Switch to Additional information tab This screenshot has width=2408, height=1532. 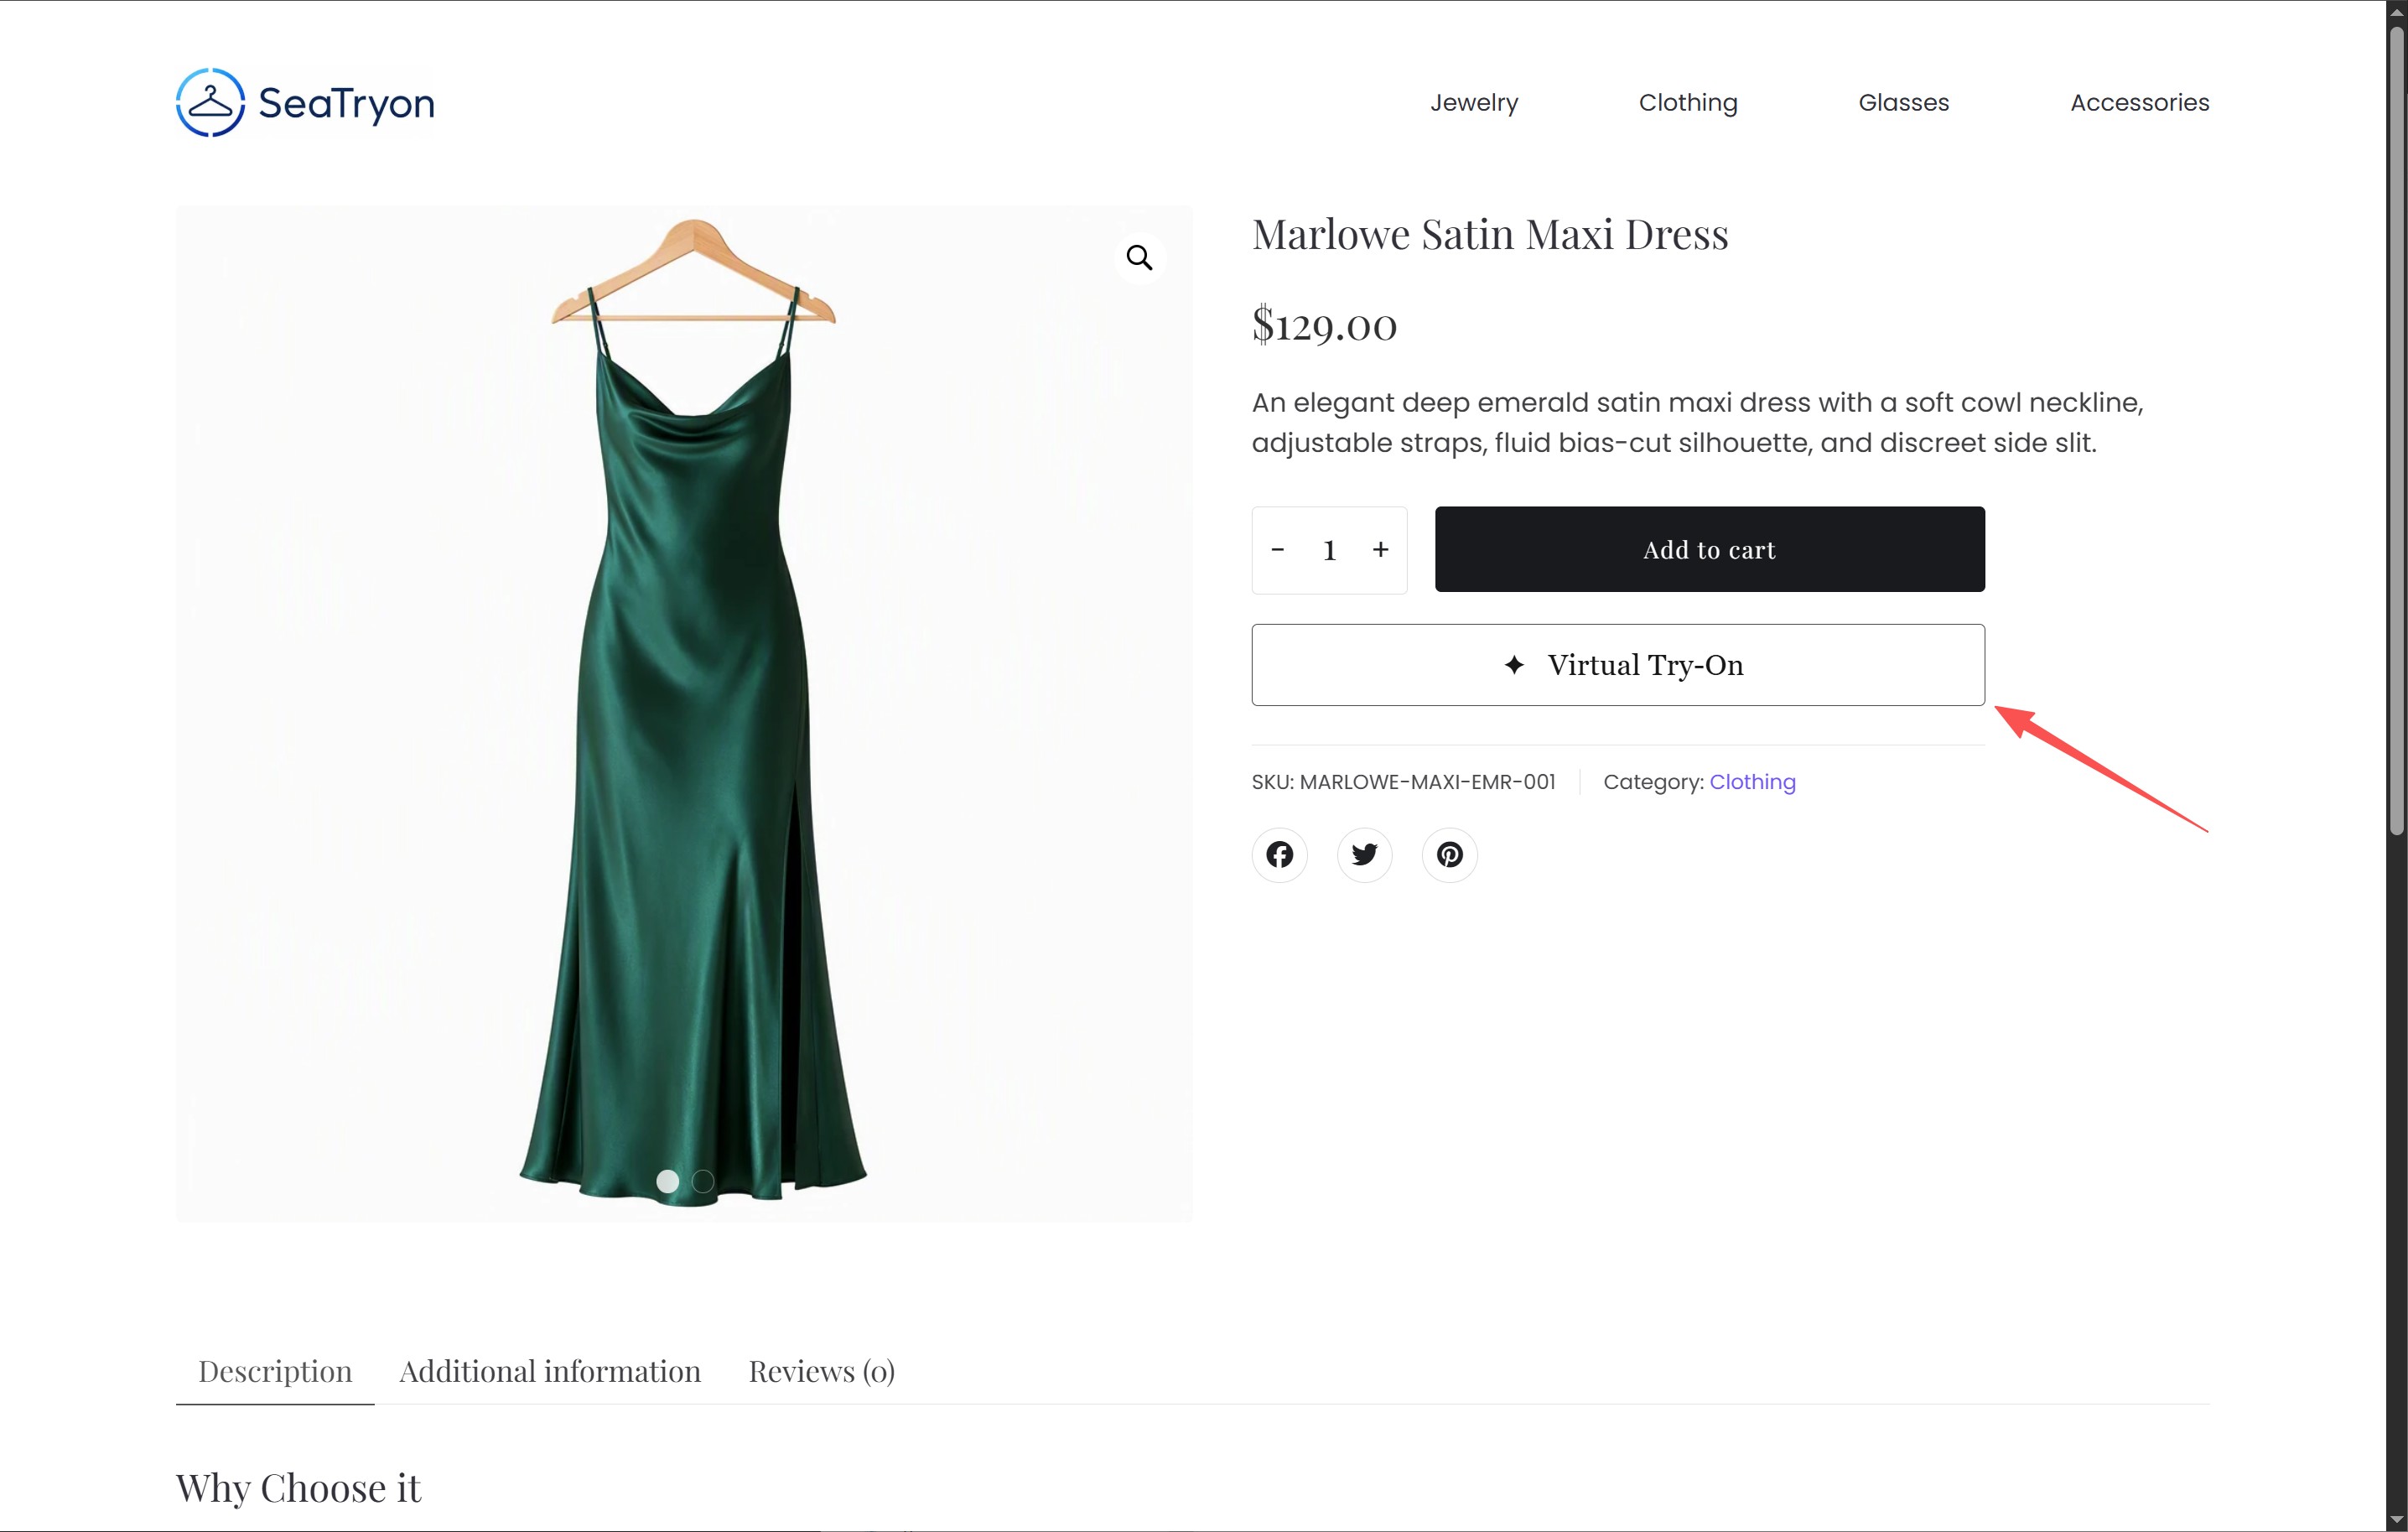point(550,1371)
